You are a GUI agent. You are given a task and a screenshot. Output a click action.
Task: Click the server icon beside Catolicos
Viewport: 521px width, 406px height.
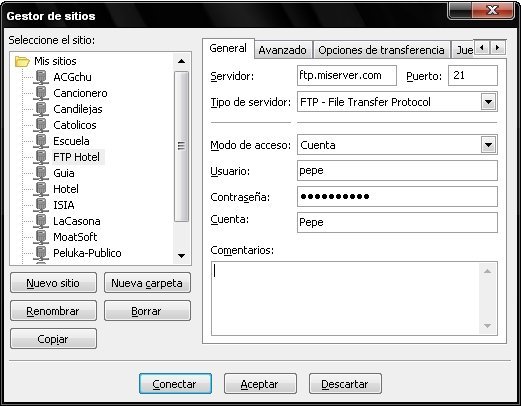point(41,125)
